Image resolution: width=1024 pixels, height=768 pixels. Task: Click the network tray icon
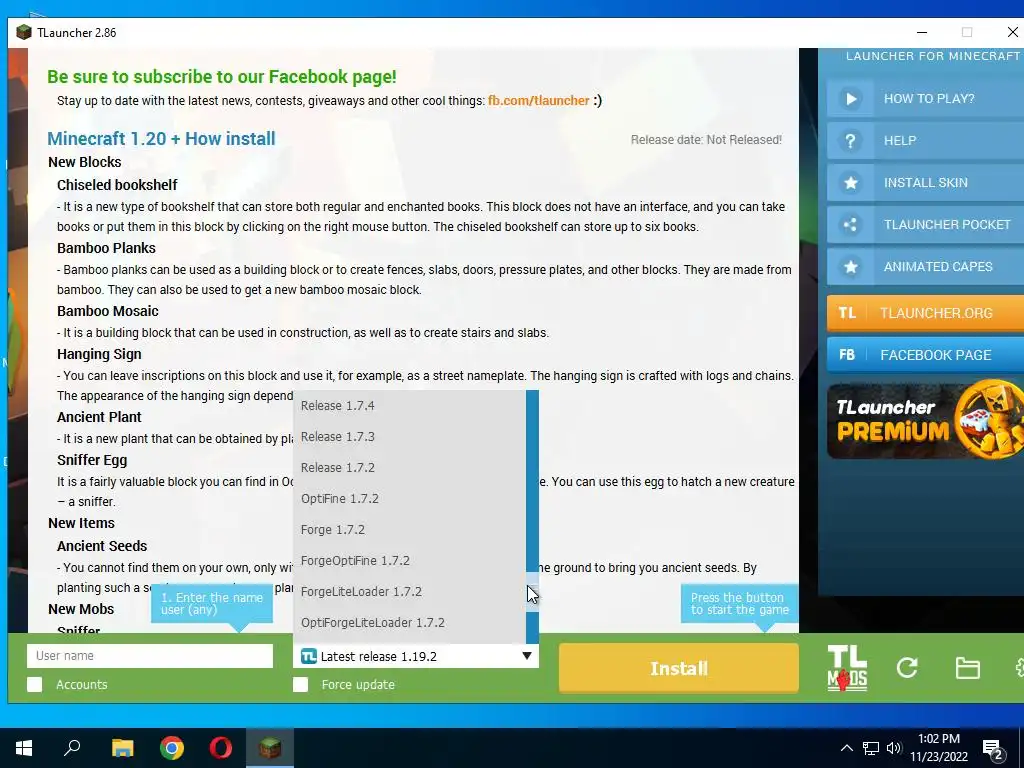tap(871, 748)
